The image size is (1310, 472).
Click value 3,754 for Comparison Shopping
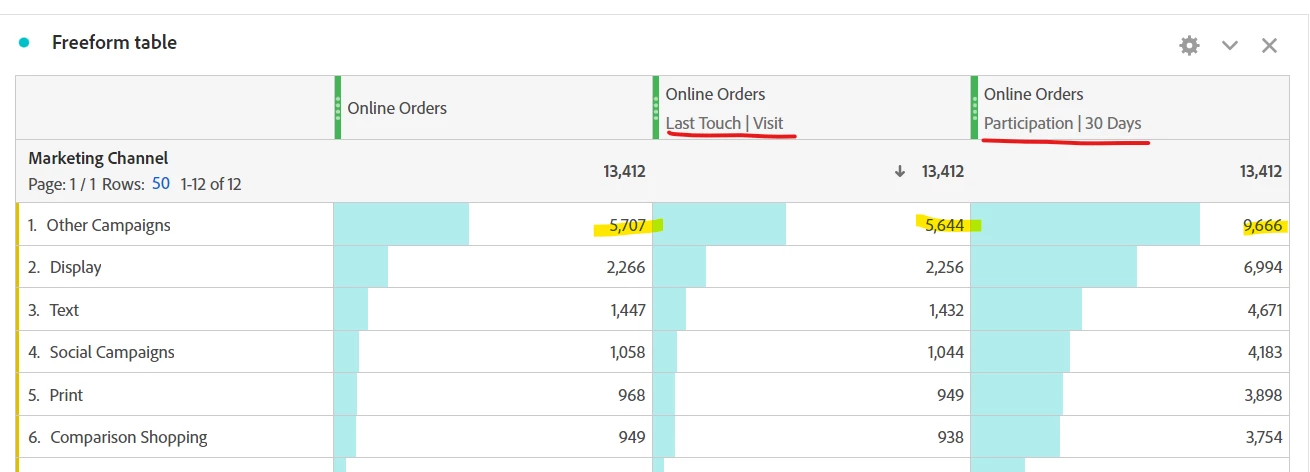[x=1264, y=437]
